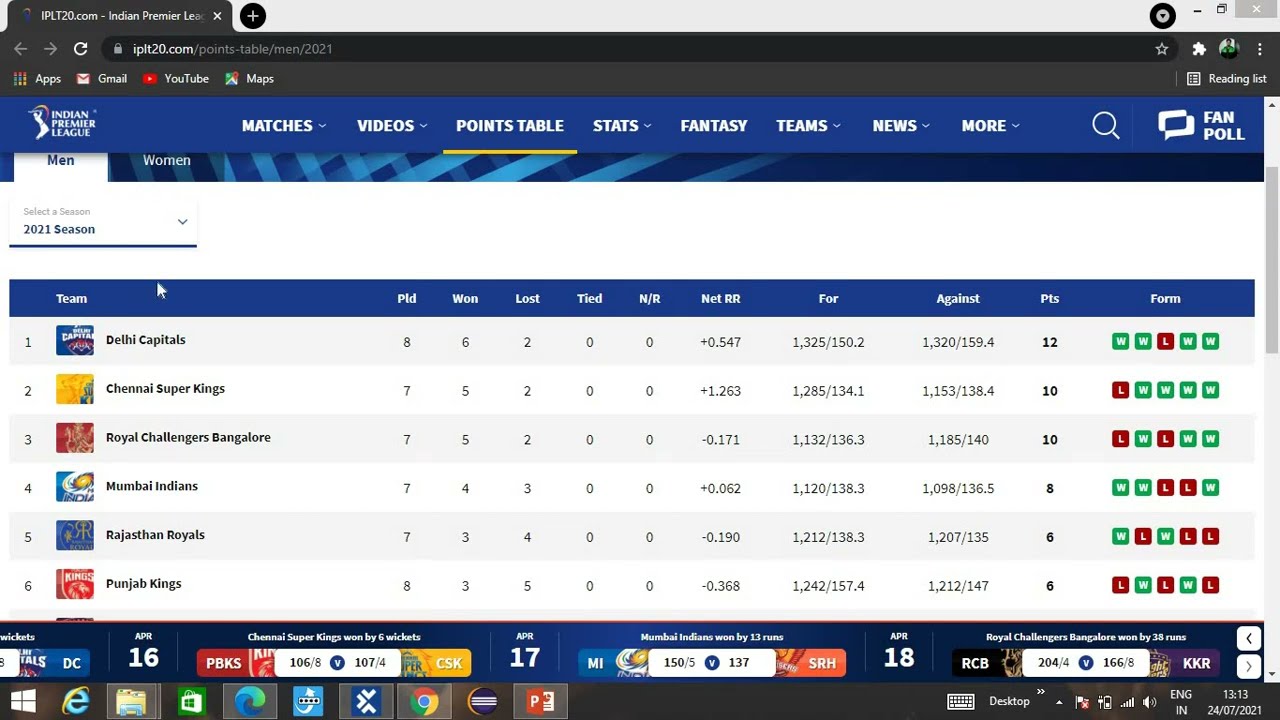Click the taskbar clock showing 13:13
Screen dimensions: 1280x720
[x=1235, y=701]
